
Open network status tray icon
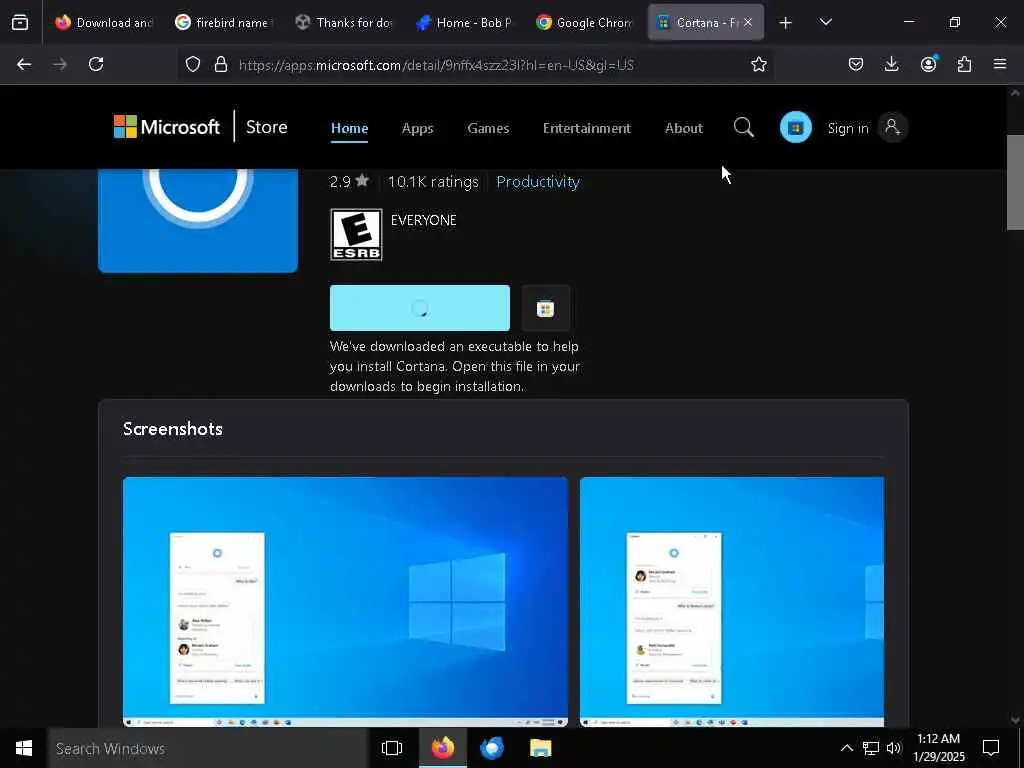(x=871, y=748)
